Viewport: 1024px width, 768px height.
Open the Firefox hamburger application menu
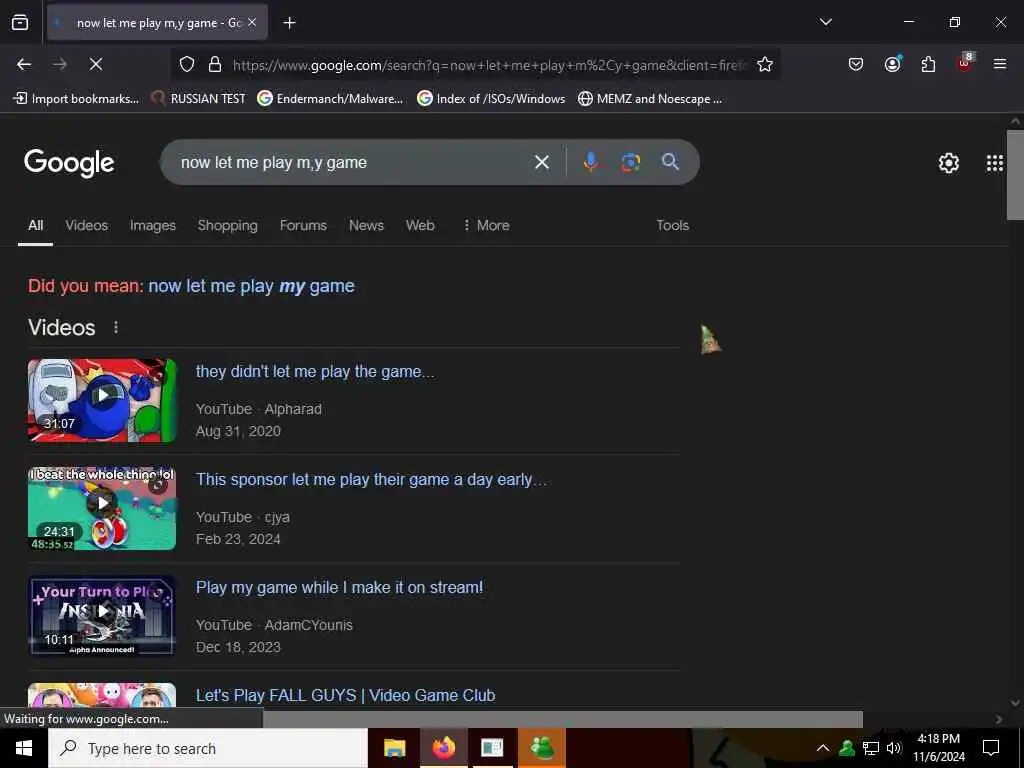click(x=999, y=64)
